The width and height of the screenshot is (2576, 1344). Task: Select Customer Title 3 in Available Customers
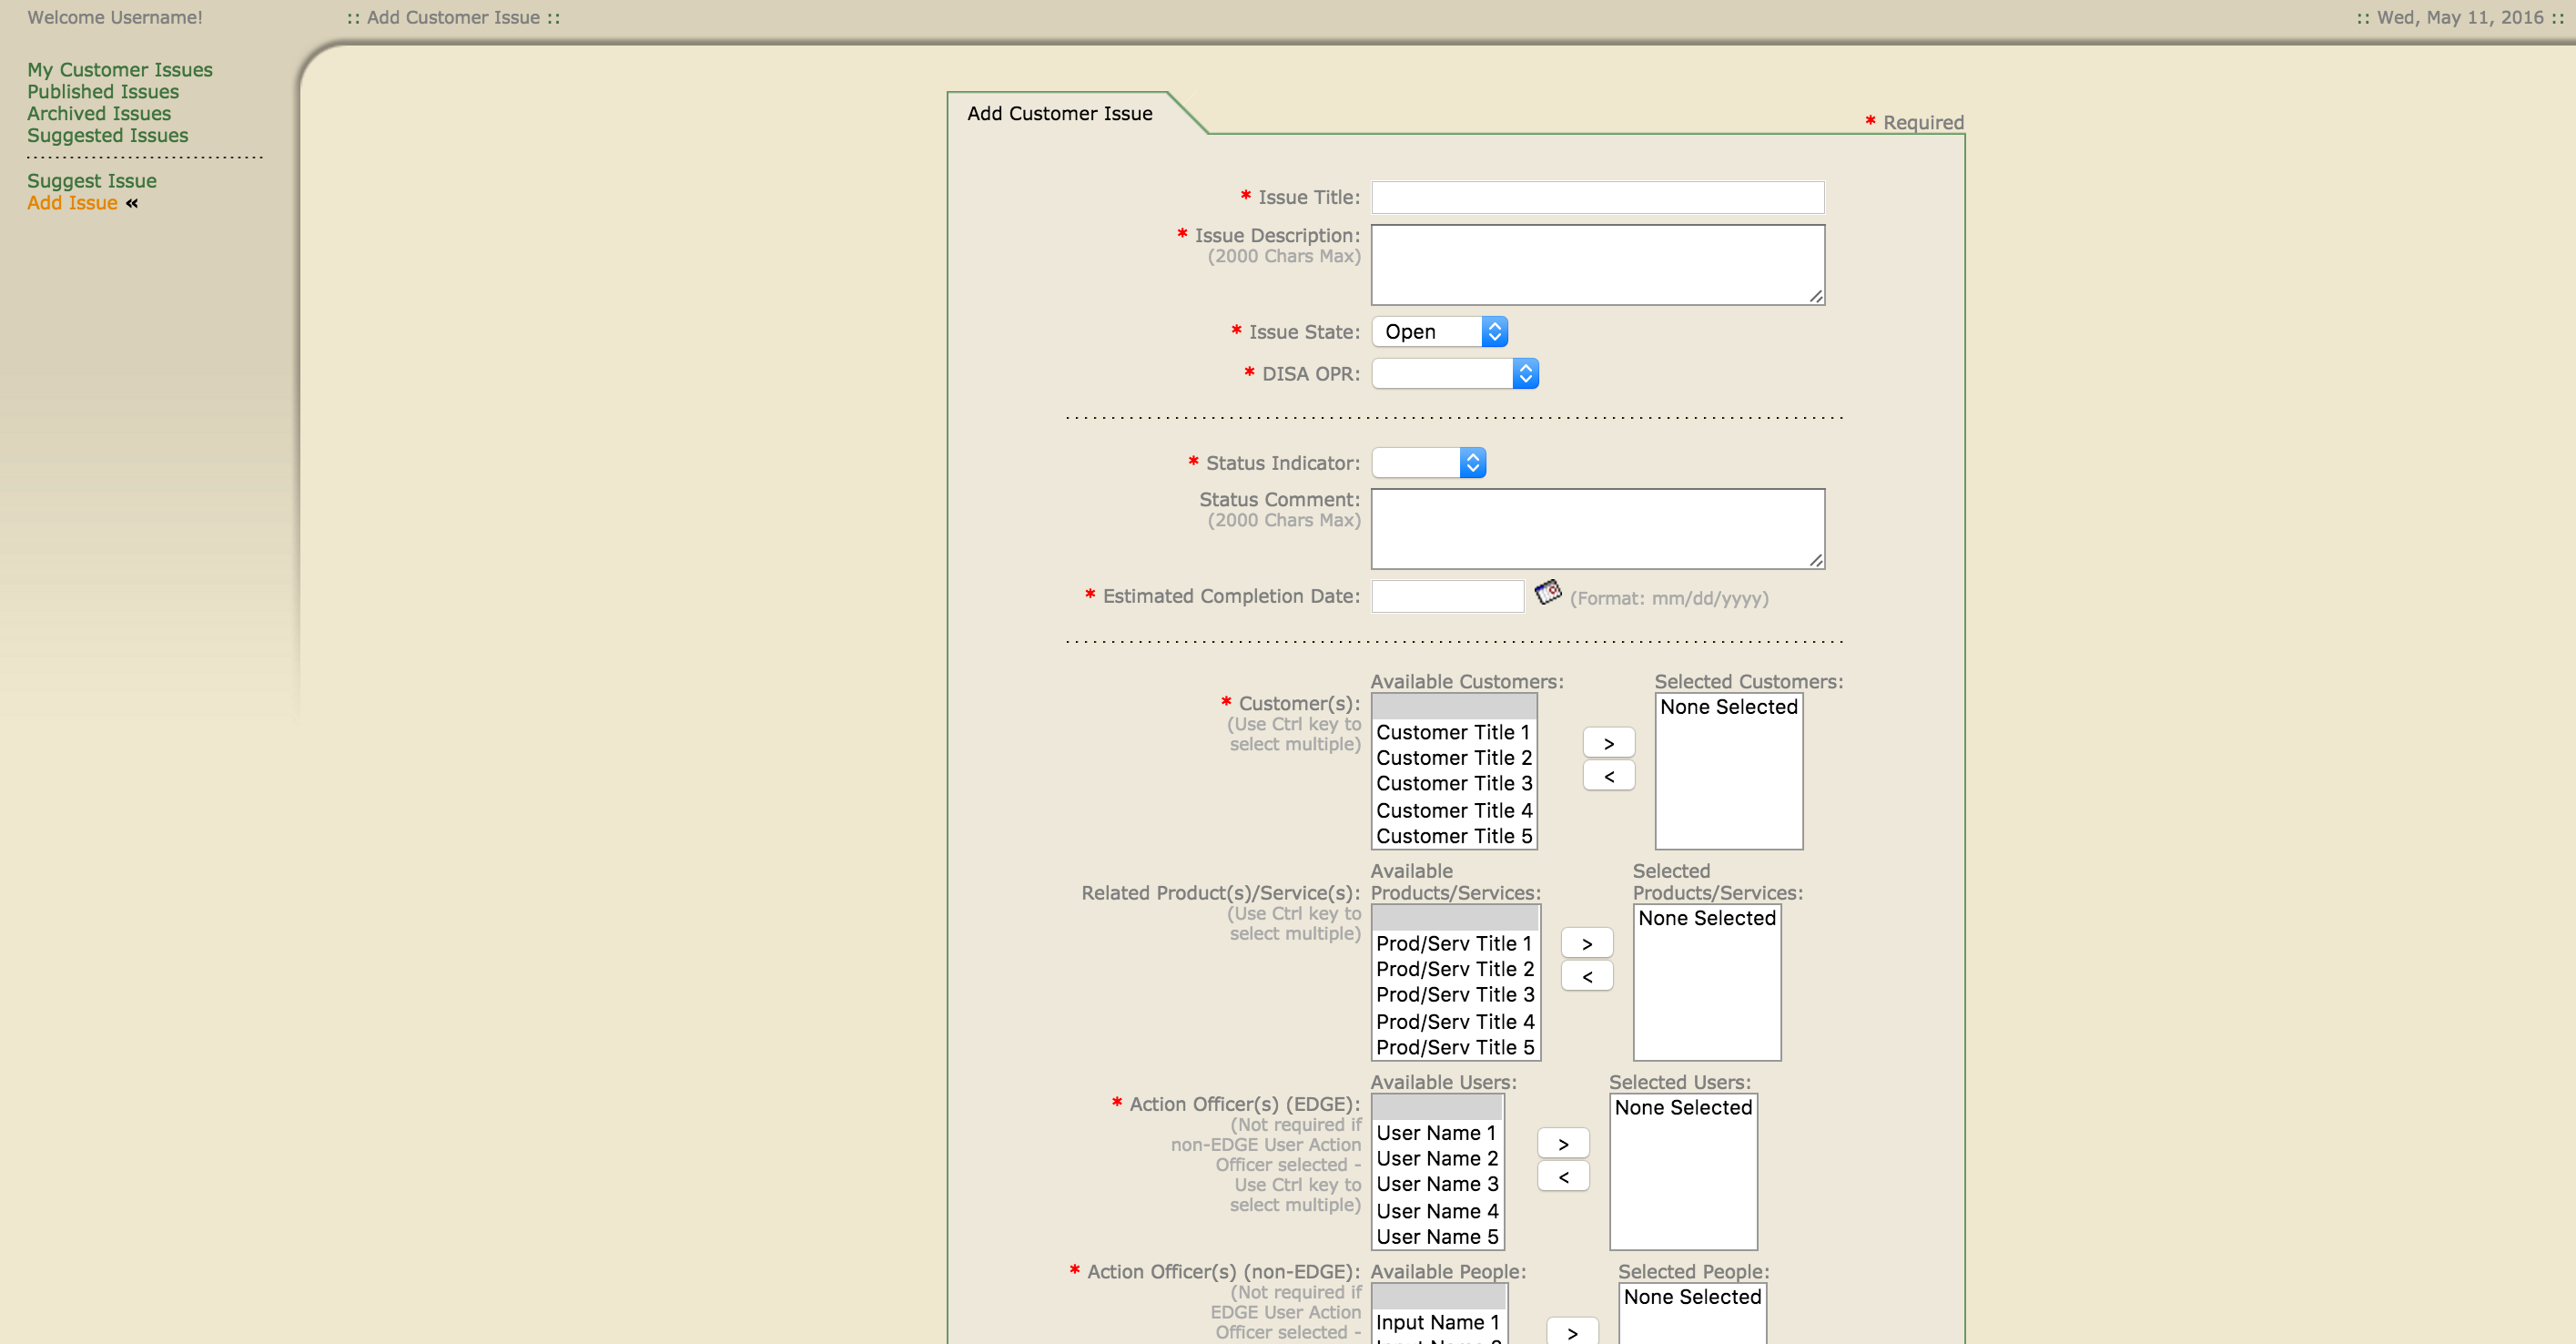pyautogui.click(x=1452, y=784)
